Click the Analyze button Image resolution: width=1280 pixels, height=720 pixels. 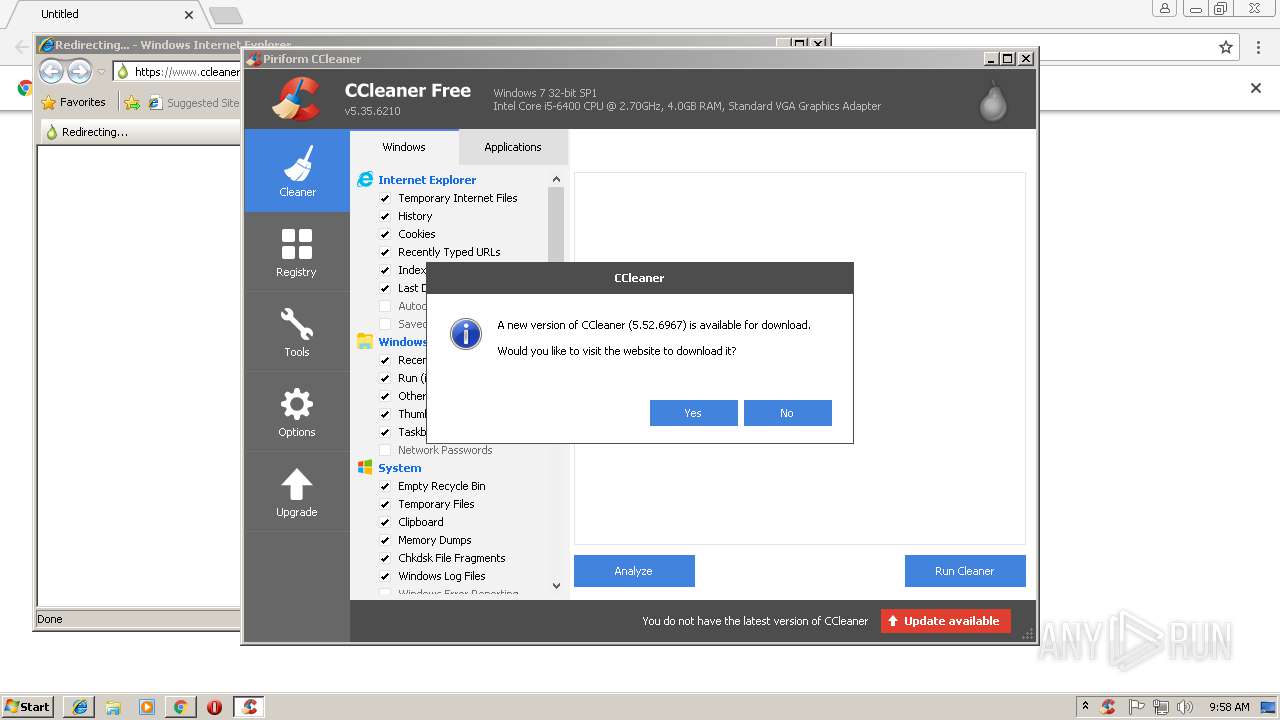634,571
